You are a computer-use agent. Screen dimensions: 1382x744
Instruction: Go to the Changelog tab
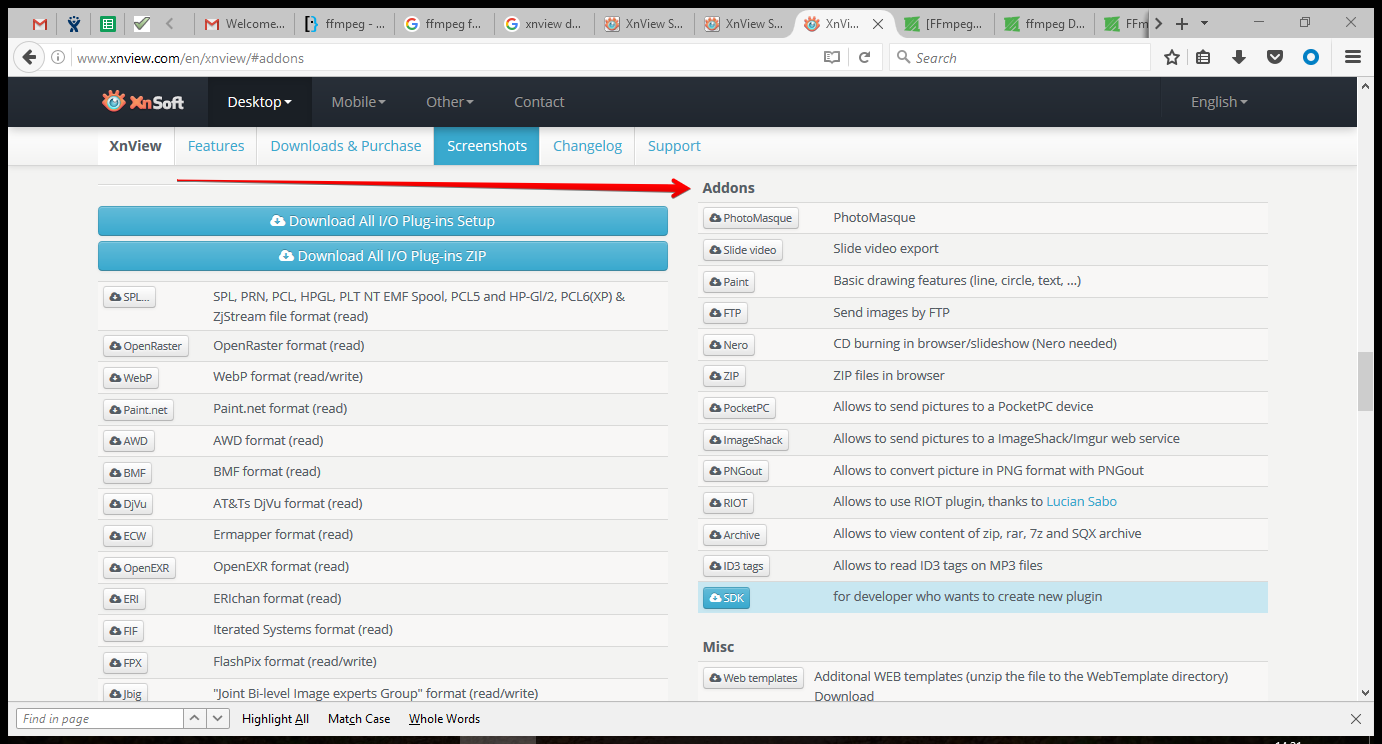point(587,146)
